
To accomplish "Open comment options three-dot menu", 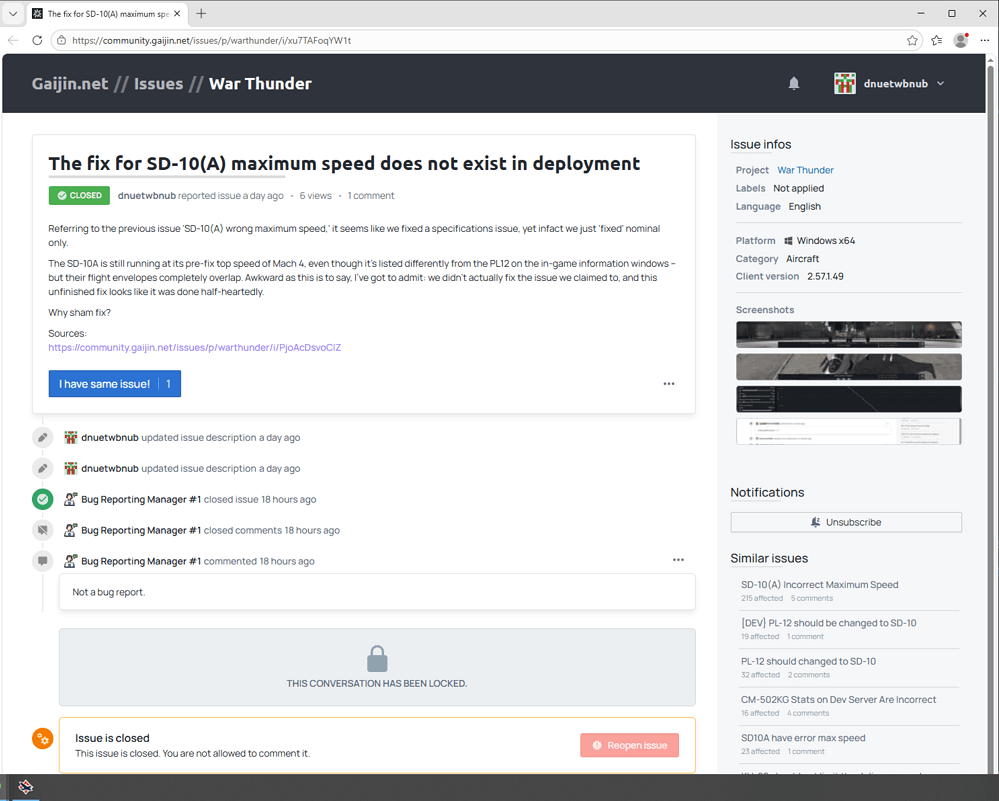I will (678, 559).
